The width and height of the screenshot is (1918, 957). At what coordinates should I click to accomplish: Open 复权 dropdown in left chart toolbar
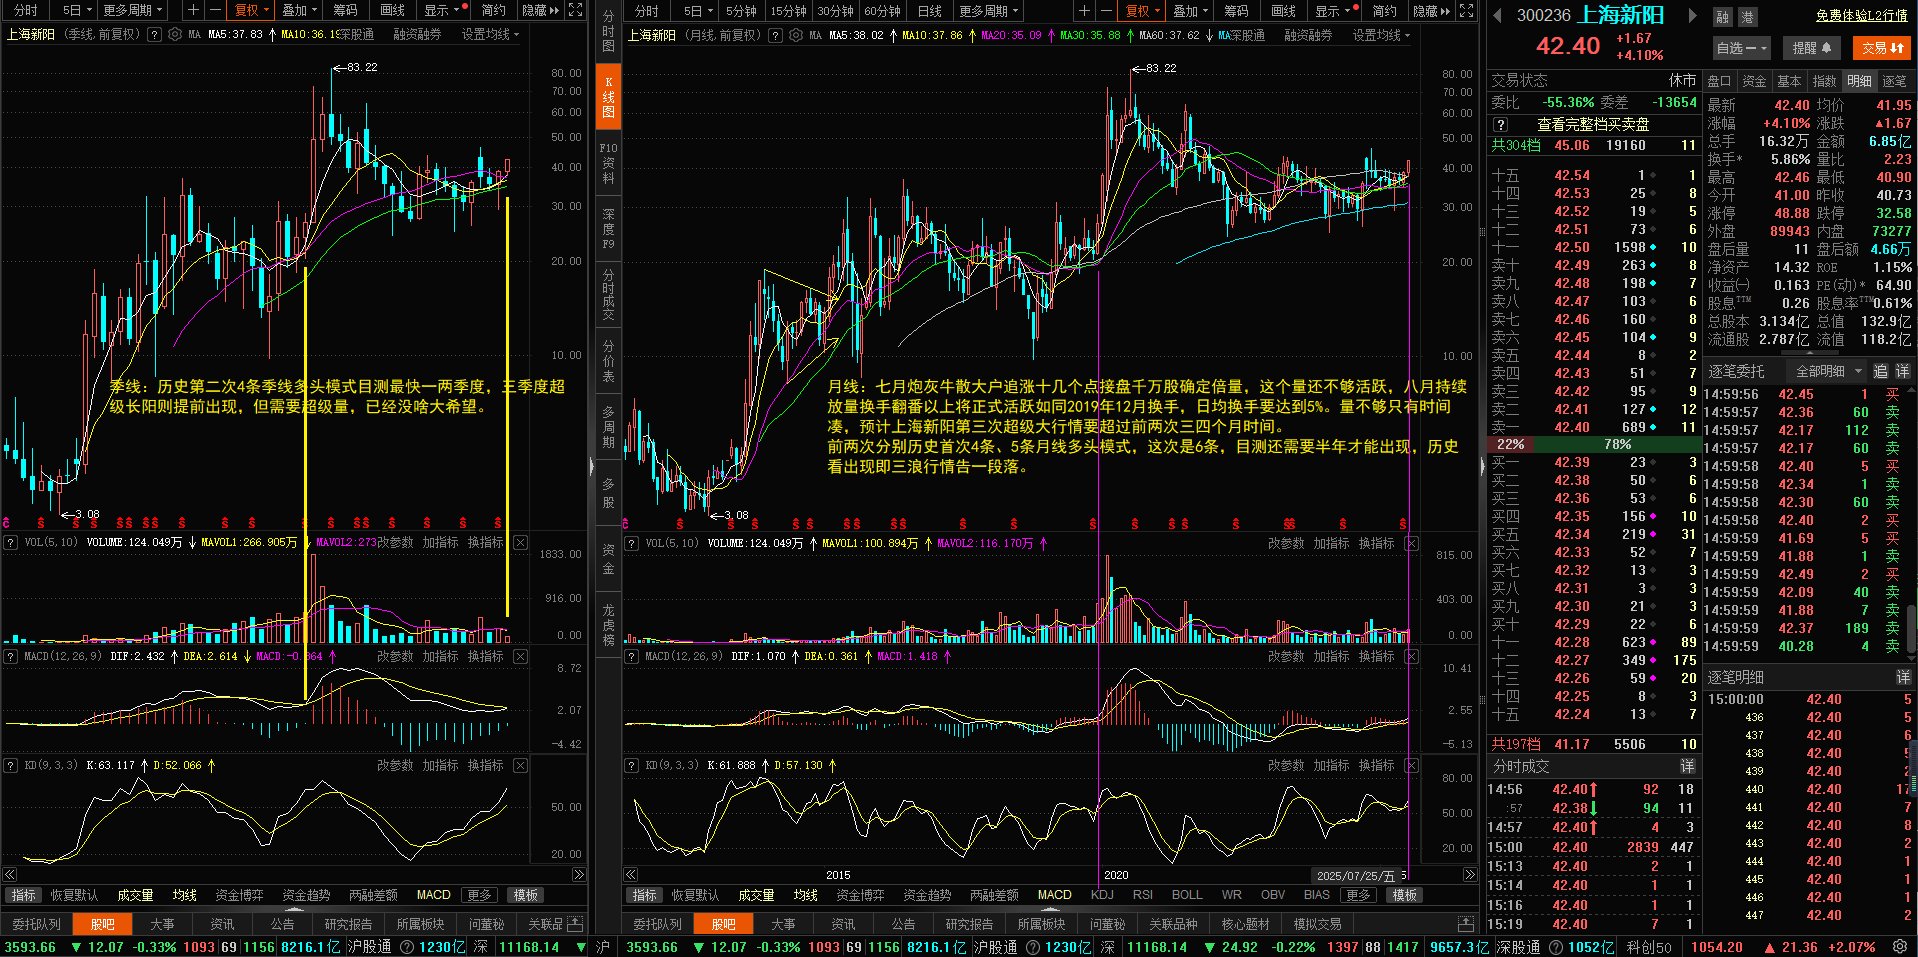[x=251, y=10]
